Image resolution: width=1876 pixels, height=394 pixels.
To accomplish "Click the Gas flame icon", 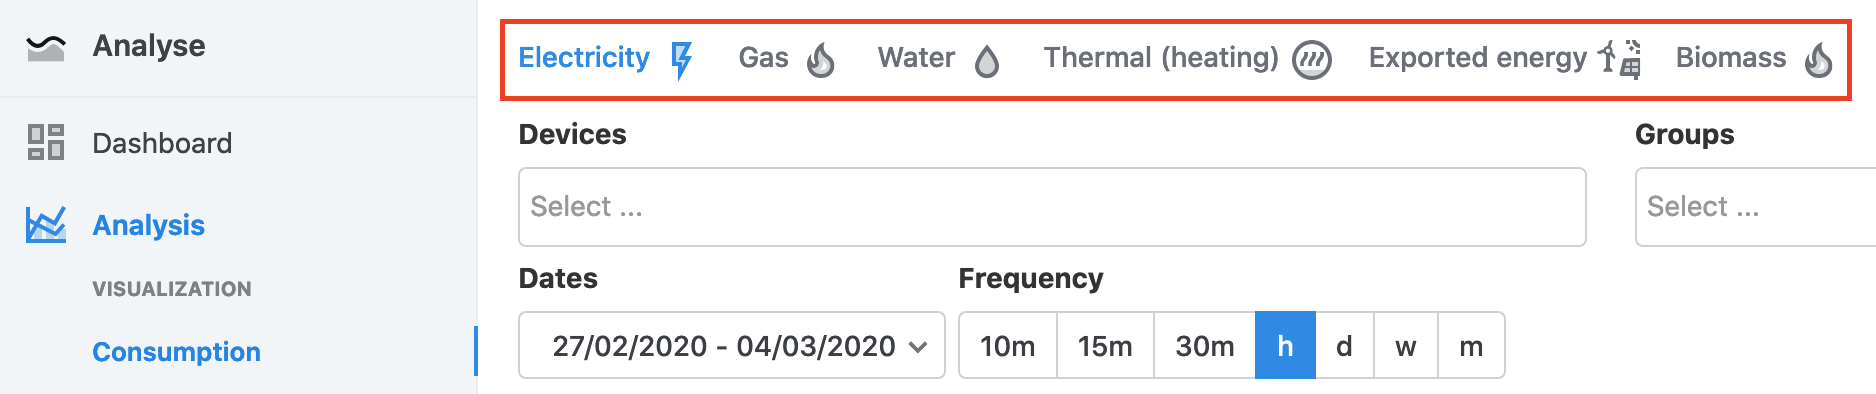I will point(820,60).
